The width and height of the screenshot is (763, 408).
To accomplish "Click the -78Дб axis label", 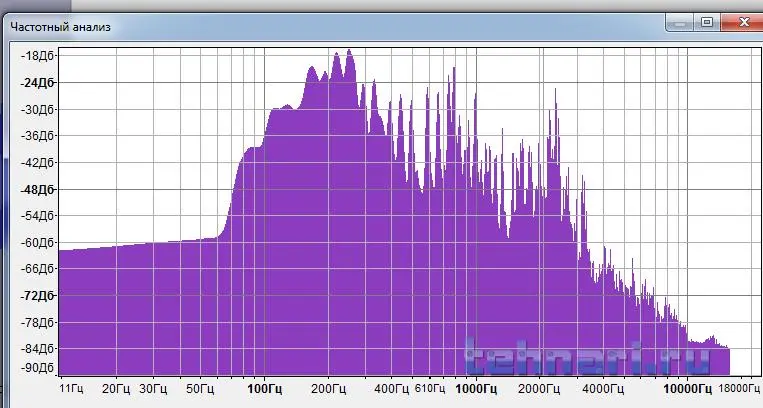I will [x=37, y=322].
